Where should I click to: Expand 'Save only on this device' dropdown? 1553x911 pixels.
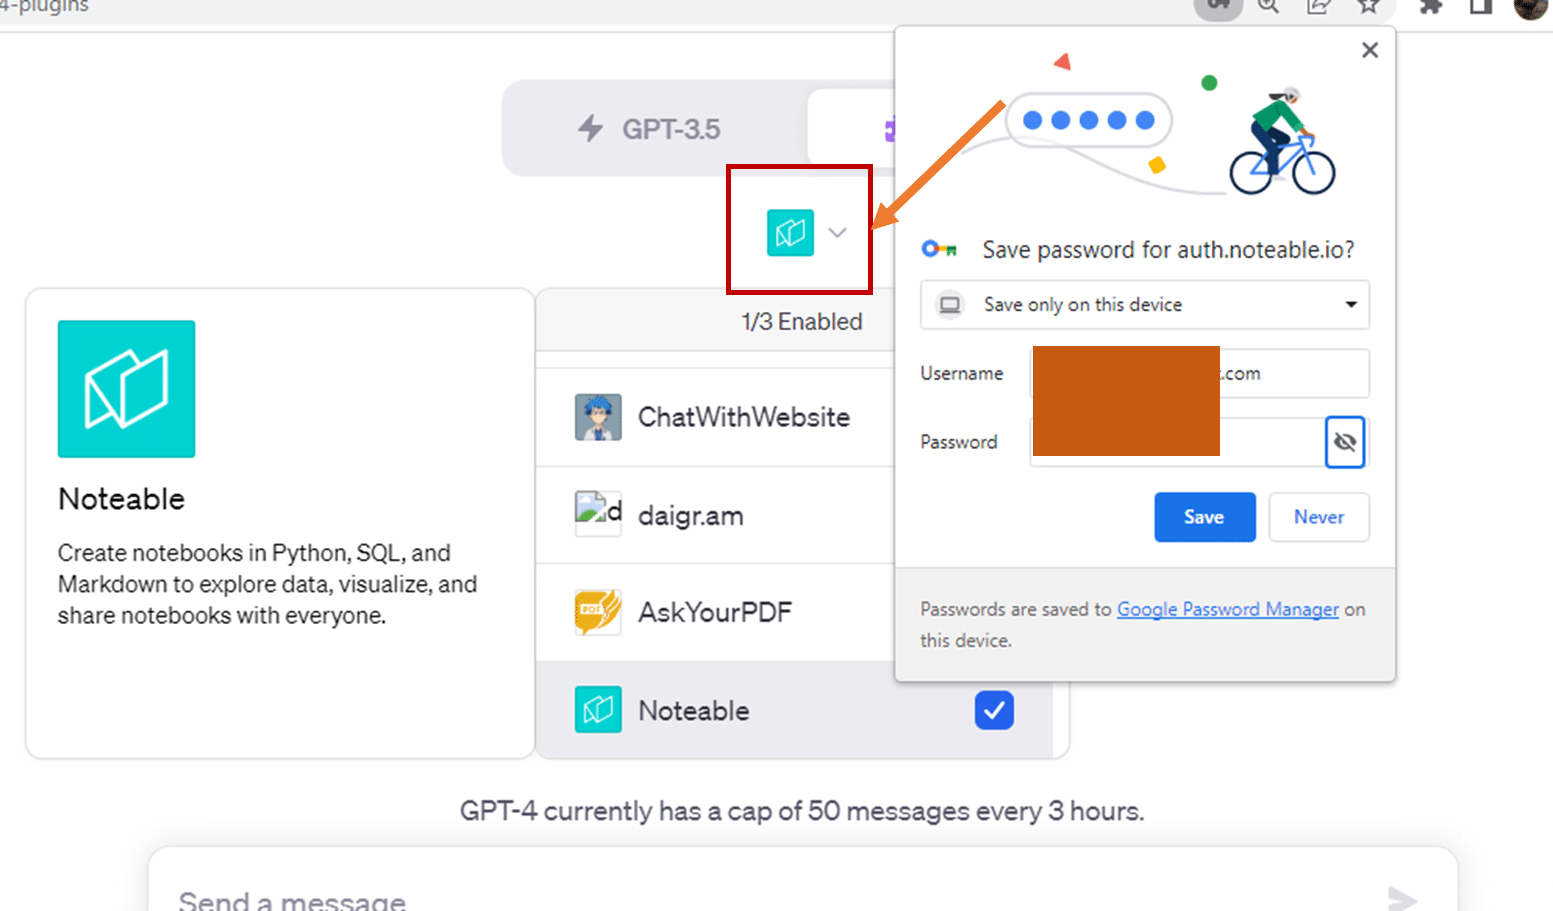coord(1144,305)
